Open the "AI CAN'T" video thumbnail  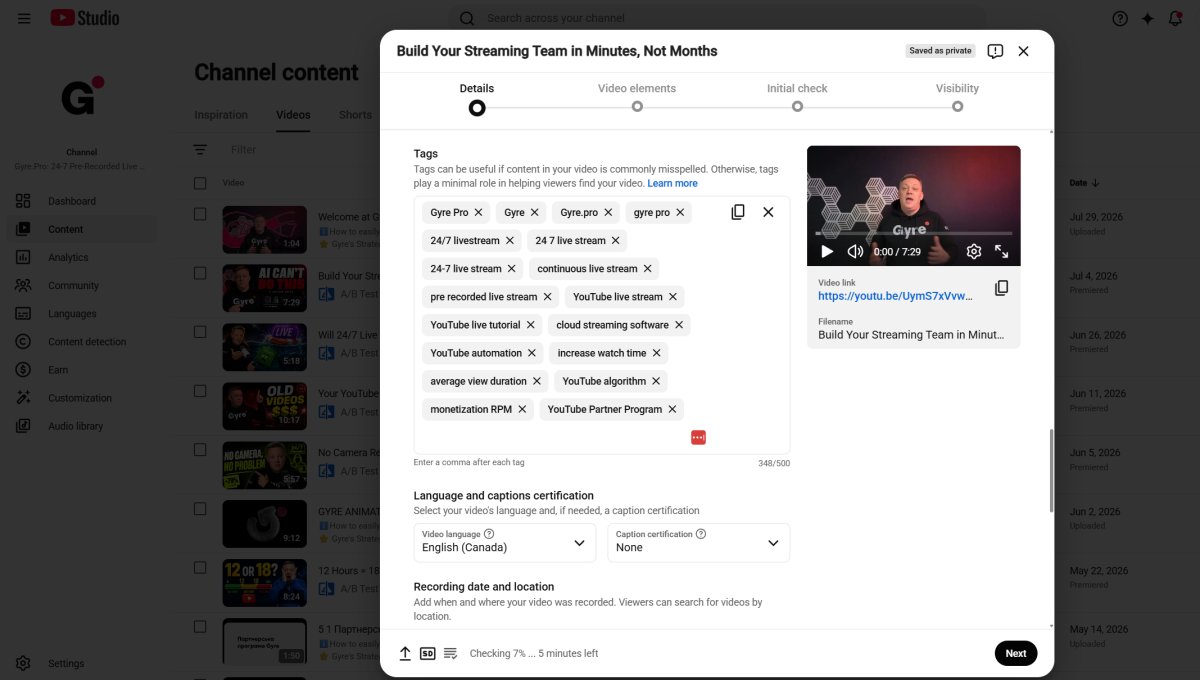[264, 288]
